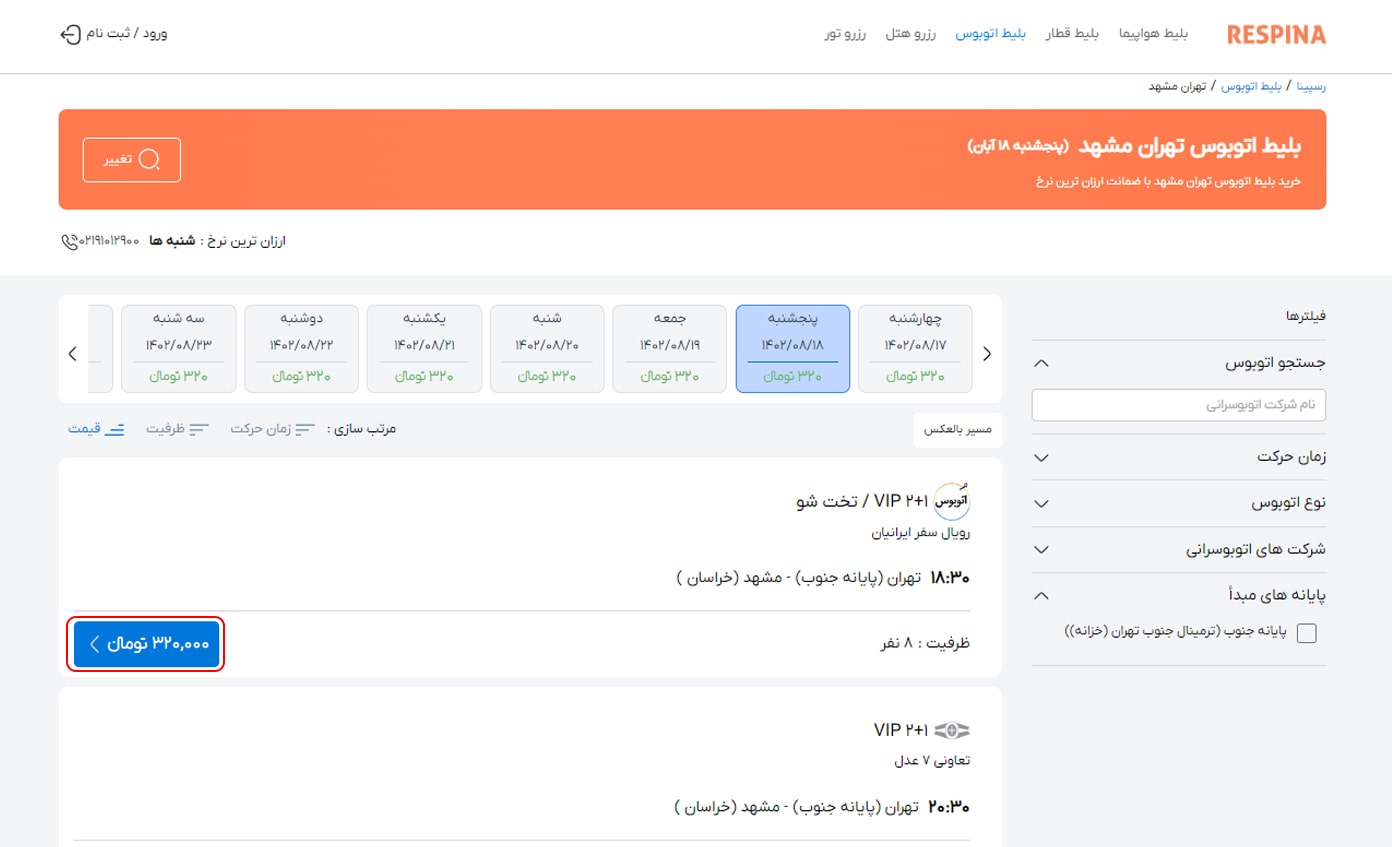Image resolution: width=1392 pixels, height=847 pixels.
Task: Open the بلیط قطار navigation item
Action: [1073, 32]
